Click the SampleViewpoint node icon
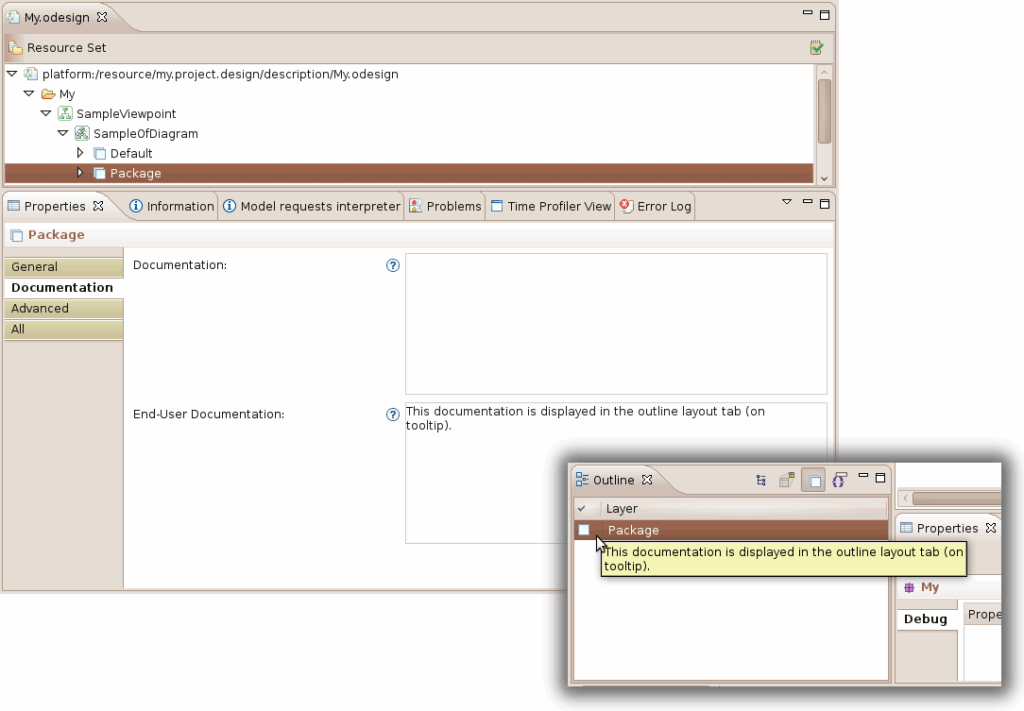This screenshot has height=711, width=1024. point(65,114)
